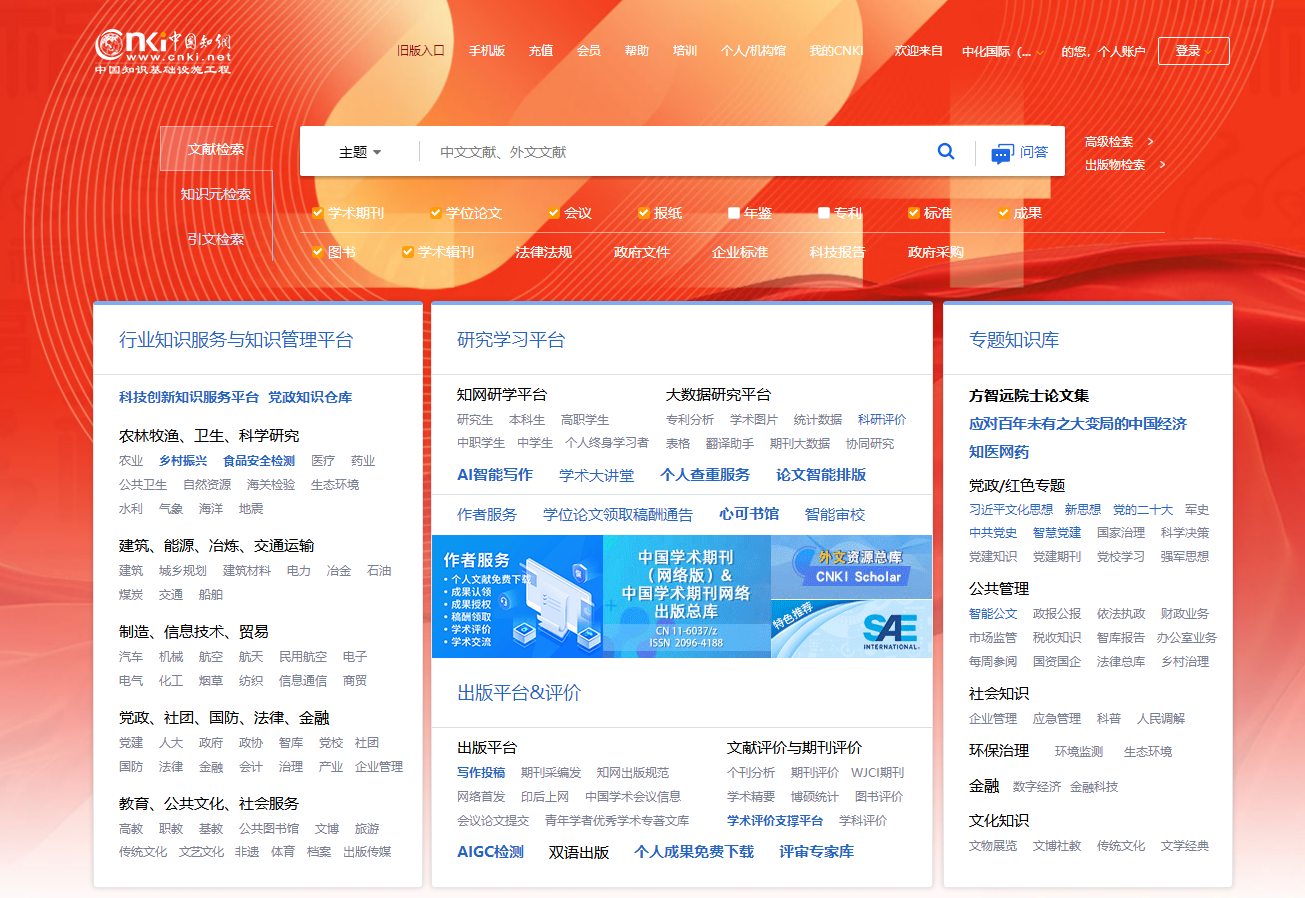Open AIGC检测 link

point(490,852)
